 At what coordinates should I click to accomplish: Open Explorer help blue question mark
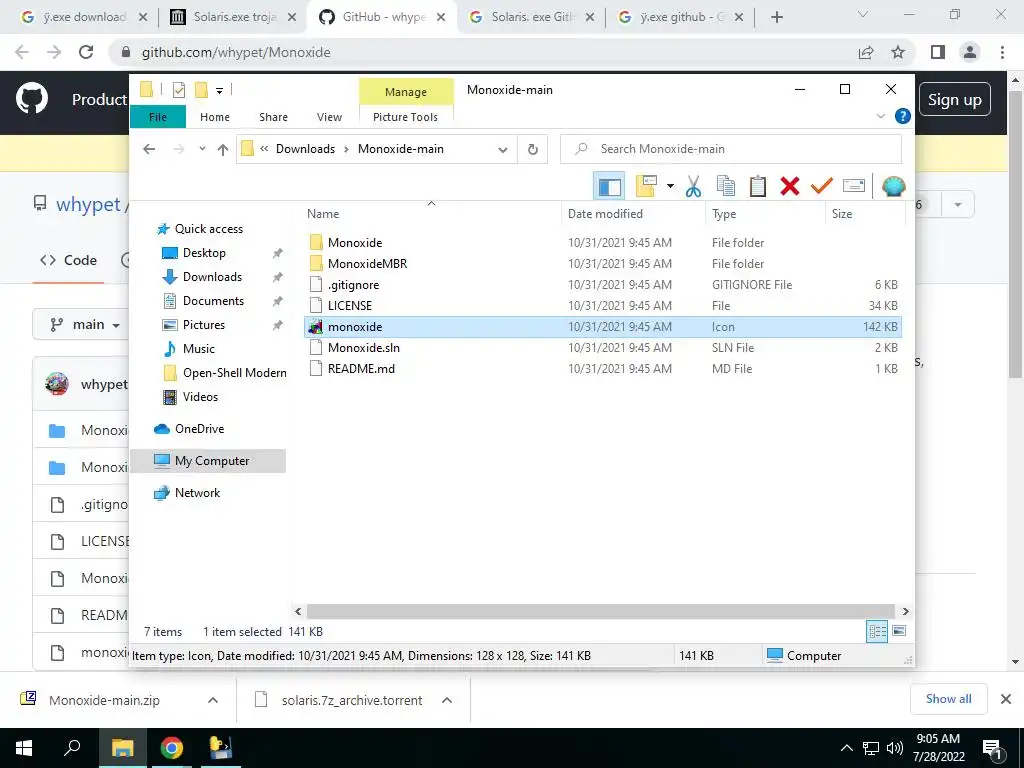pyautogui.click(x=903, y=116)
